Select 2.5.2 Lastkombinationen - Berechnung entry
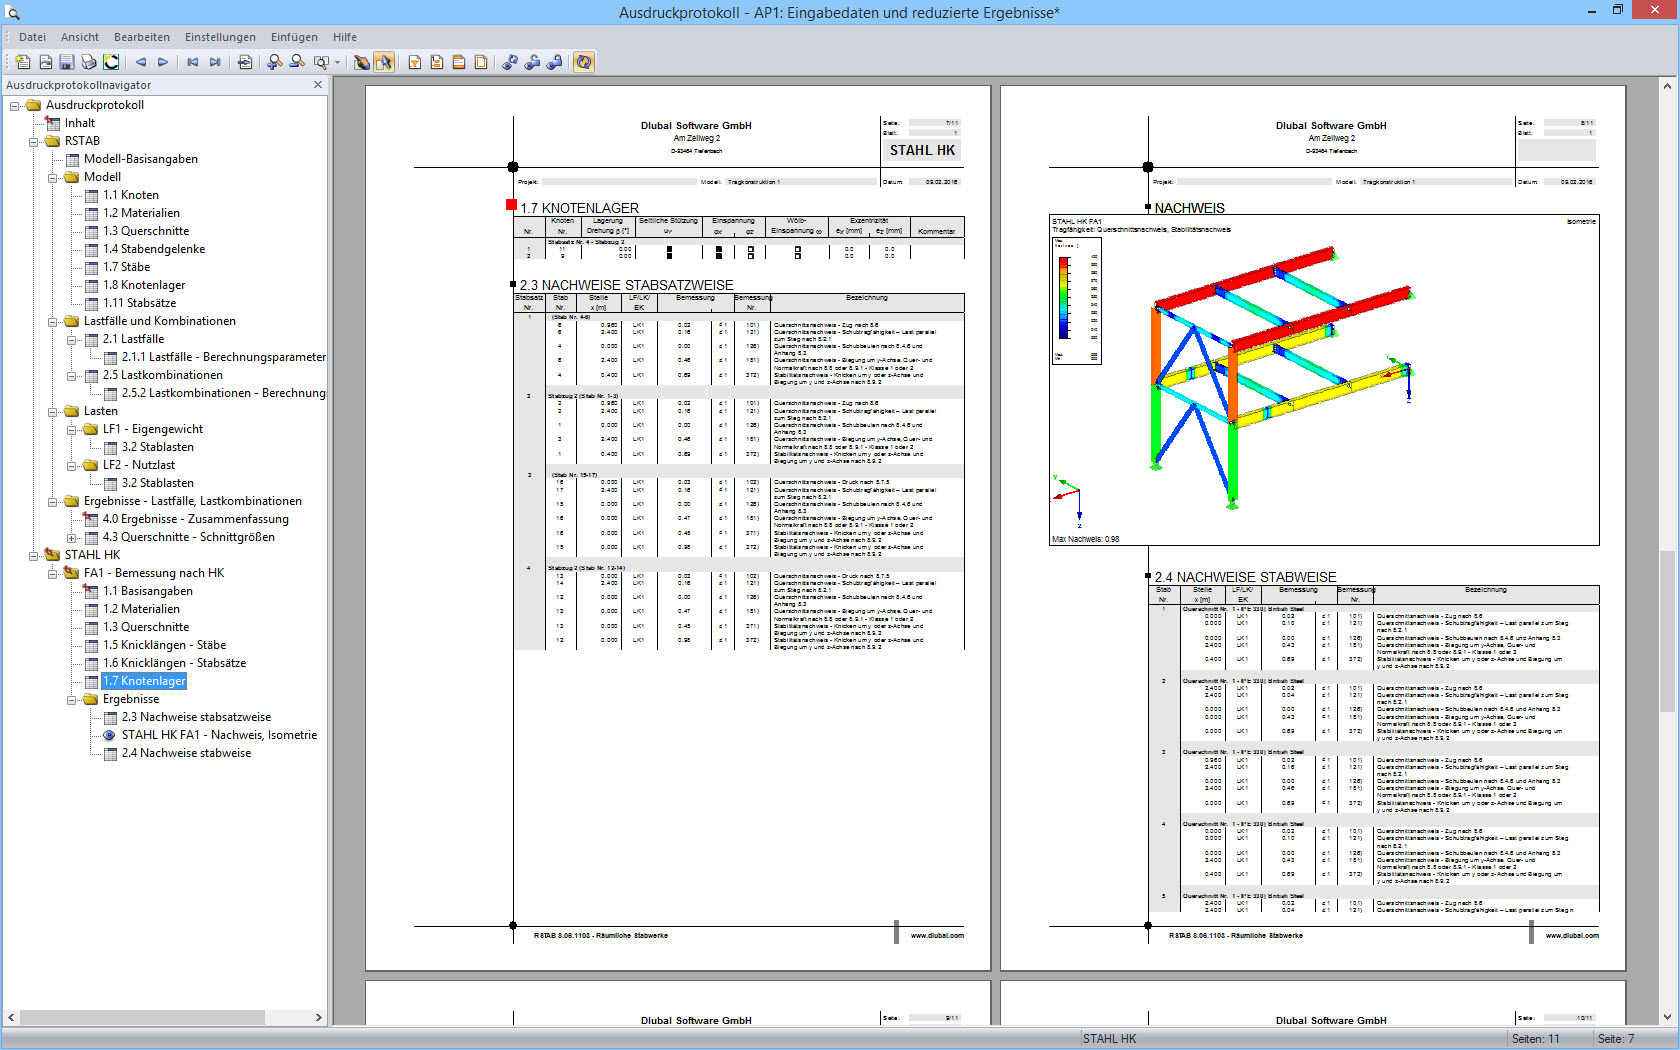Screen dimensions: 1680x1050 224,393
